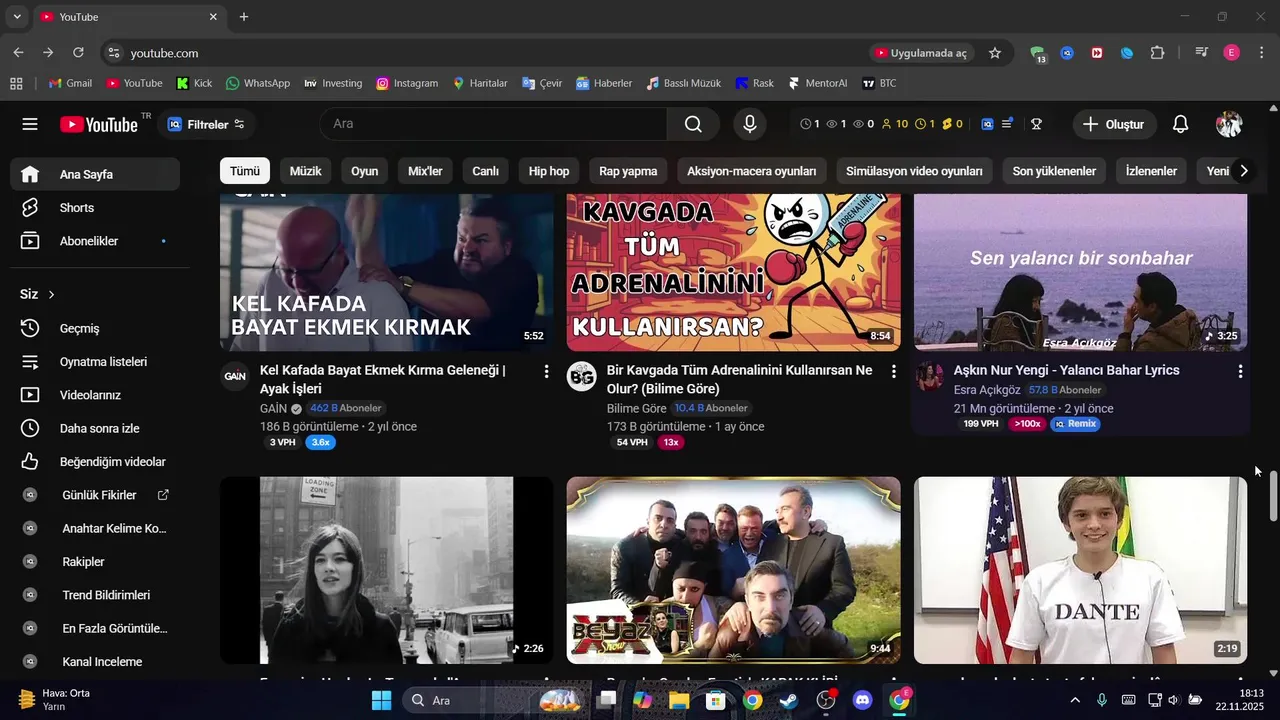Open options menu for Kel Kafada video

tap(546, 371)
